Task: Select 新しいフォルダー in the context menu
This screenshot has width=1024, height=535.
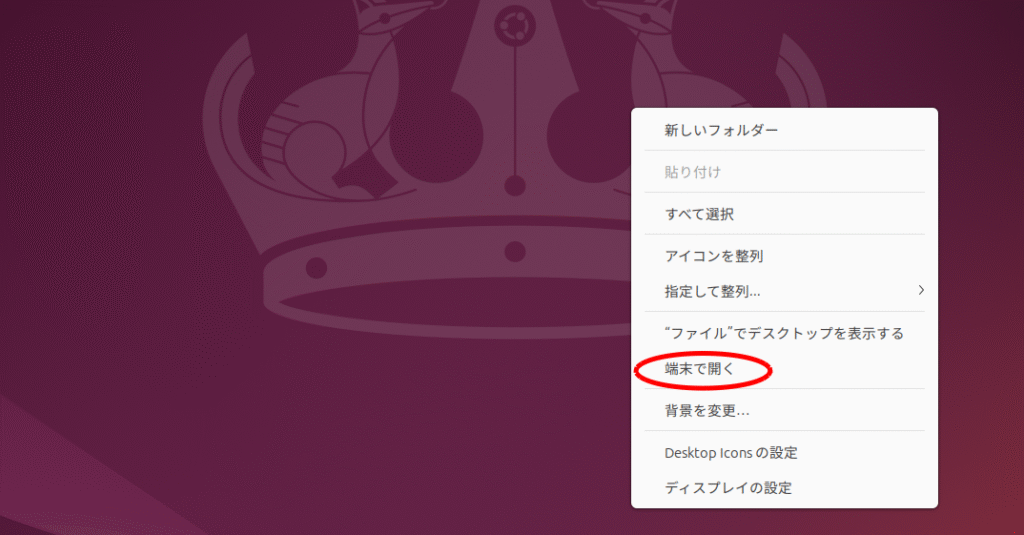Action: point(784,130)
